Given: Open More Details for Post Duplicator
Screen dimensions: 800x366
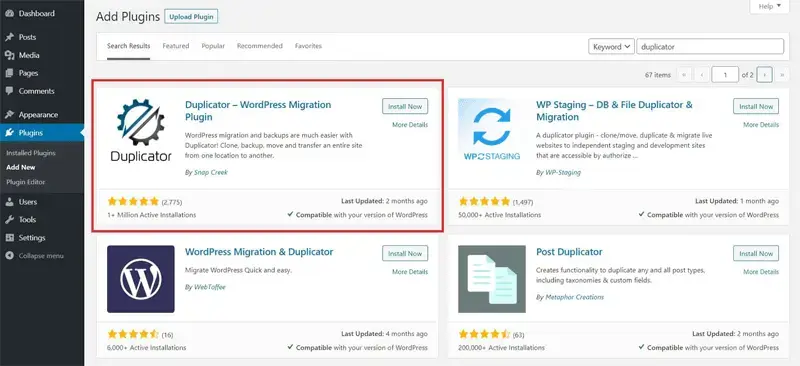Looking at the screenshot, I should coord(761,272).
